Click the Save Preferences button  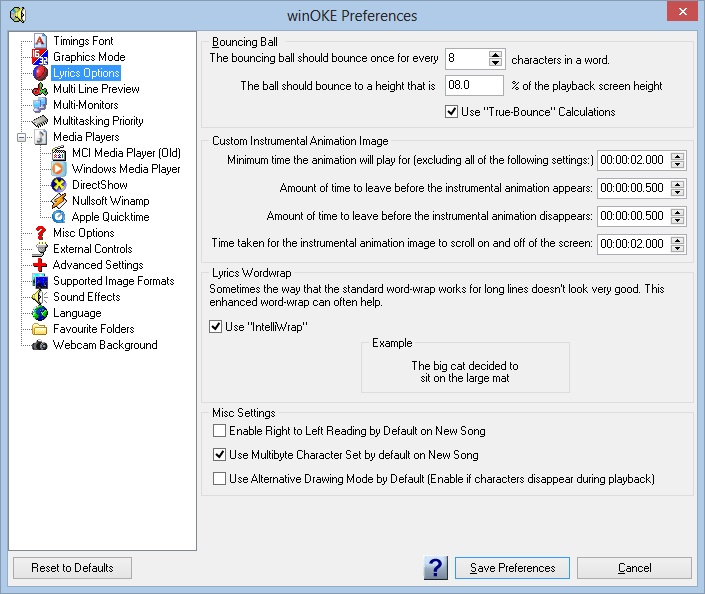(512, 568)
